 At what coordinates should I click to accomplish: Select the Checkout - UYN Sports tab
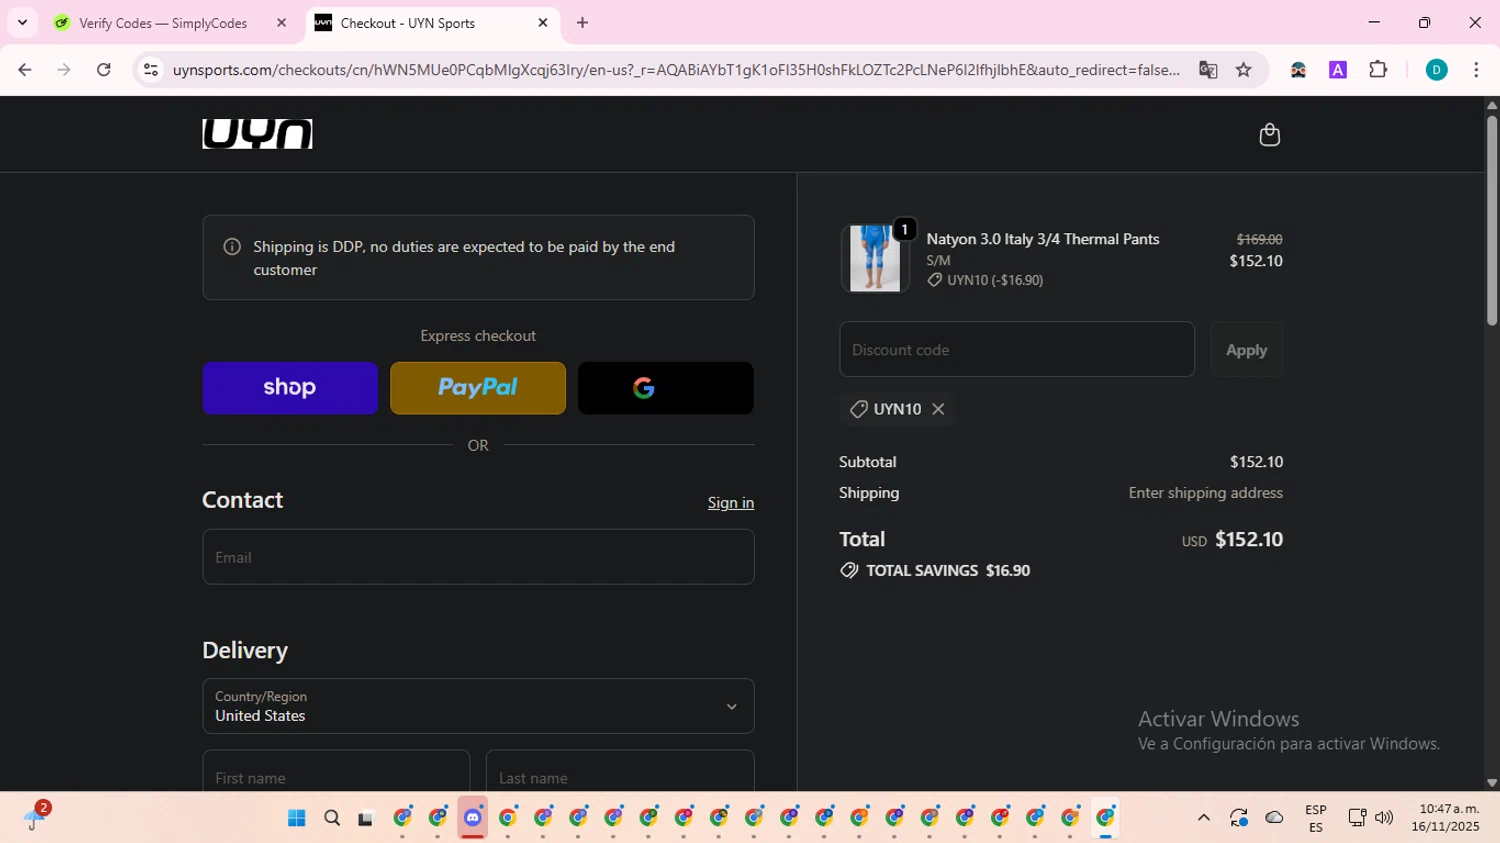click(x=407, y=23)
